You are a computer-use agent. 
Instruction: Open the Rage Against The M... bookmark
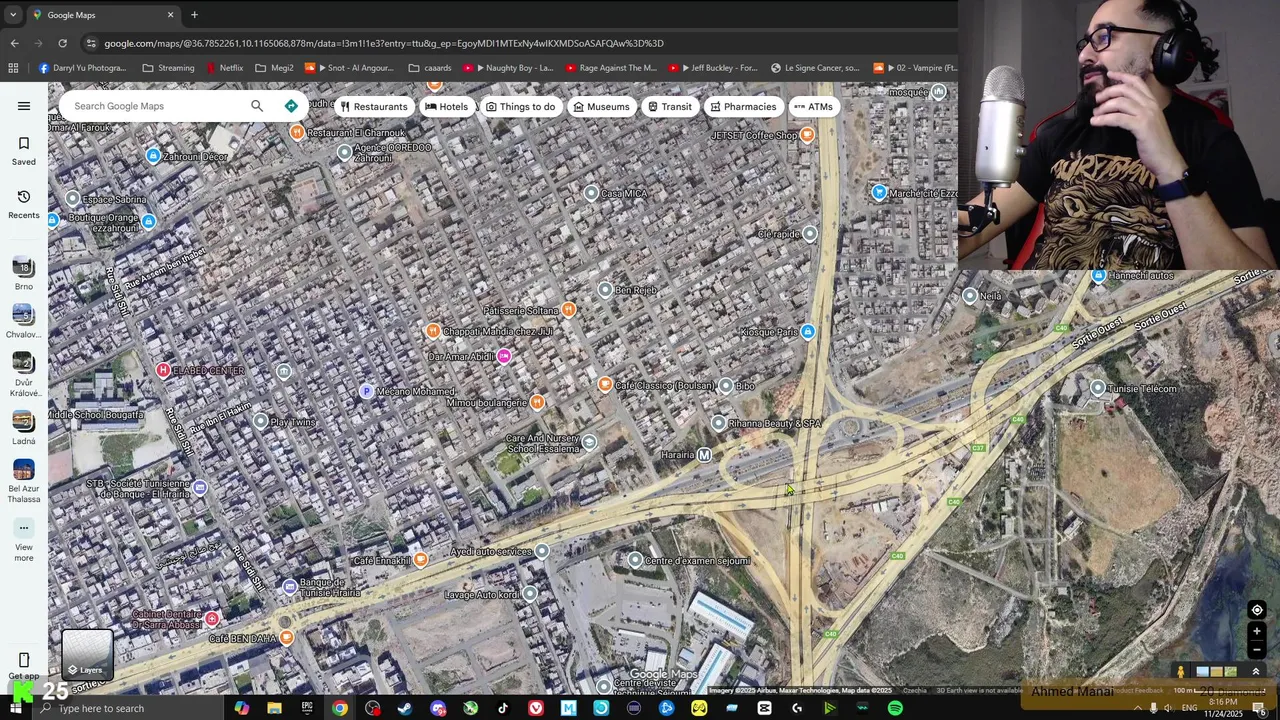click(611, 68)
